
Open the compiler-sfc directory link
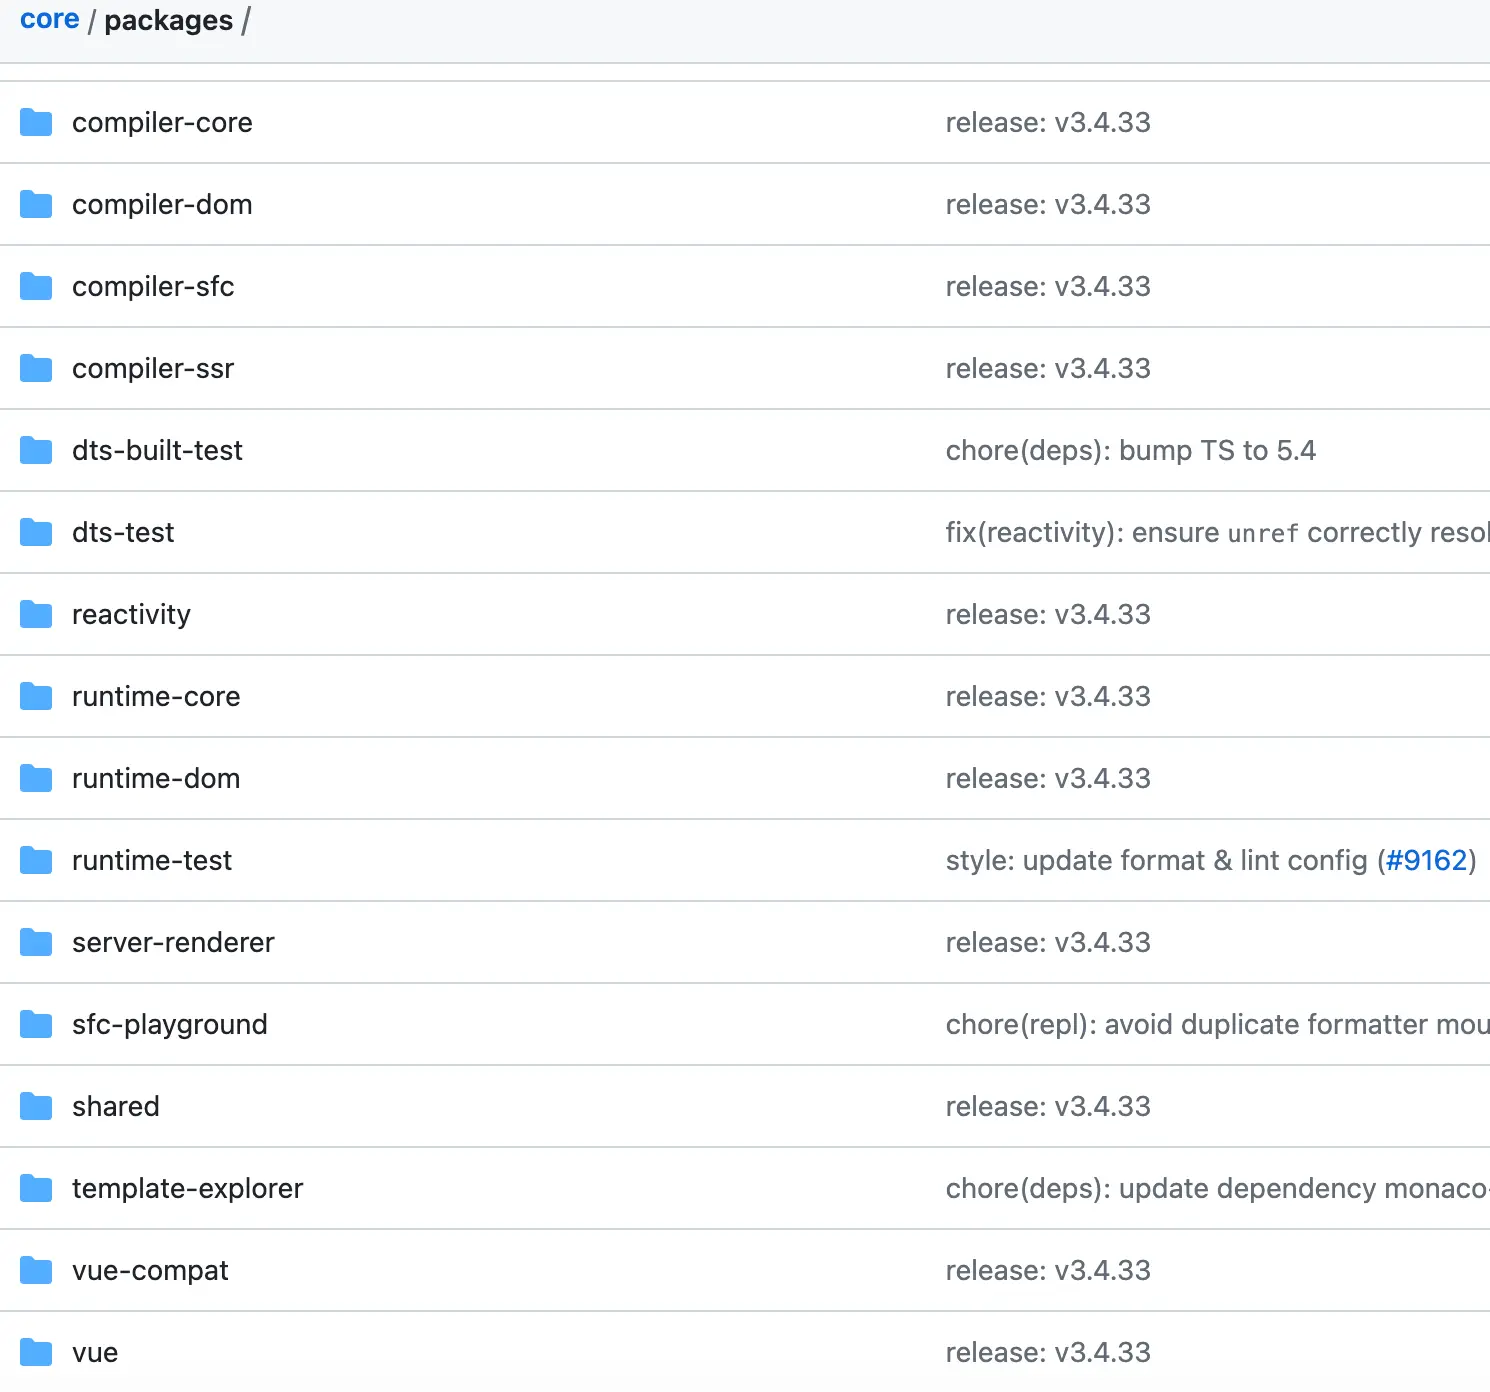153,286
